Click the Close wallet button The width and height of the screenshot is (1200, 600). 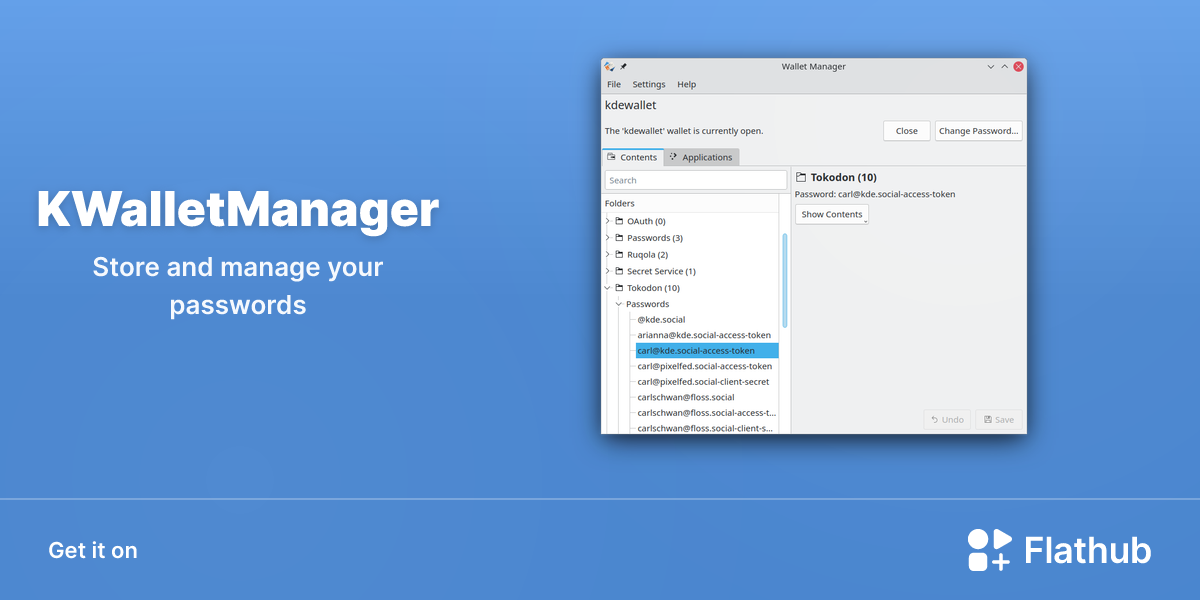tap(907, 131)
